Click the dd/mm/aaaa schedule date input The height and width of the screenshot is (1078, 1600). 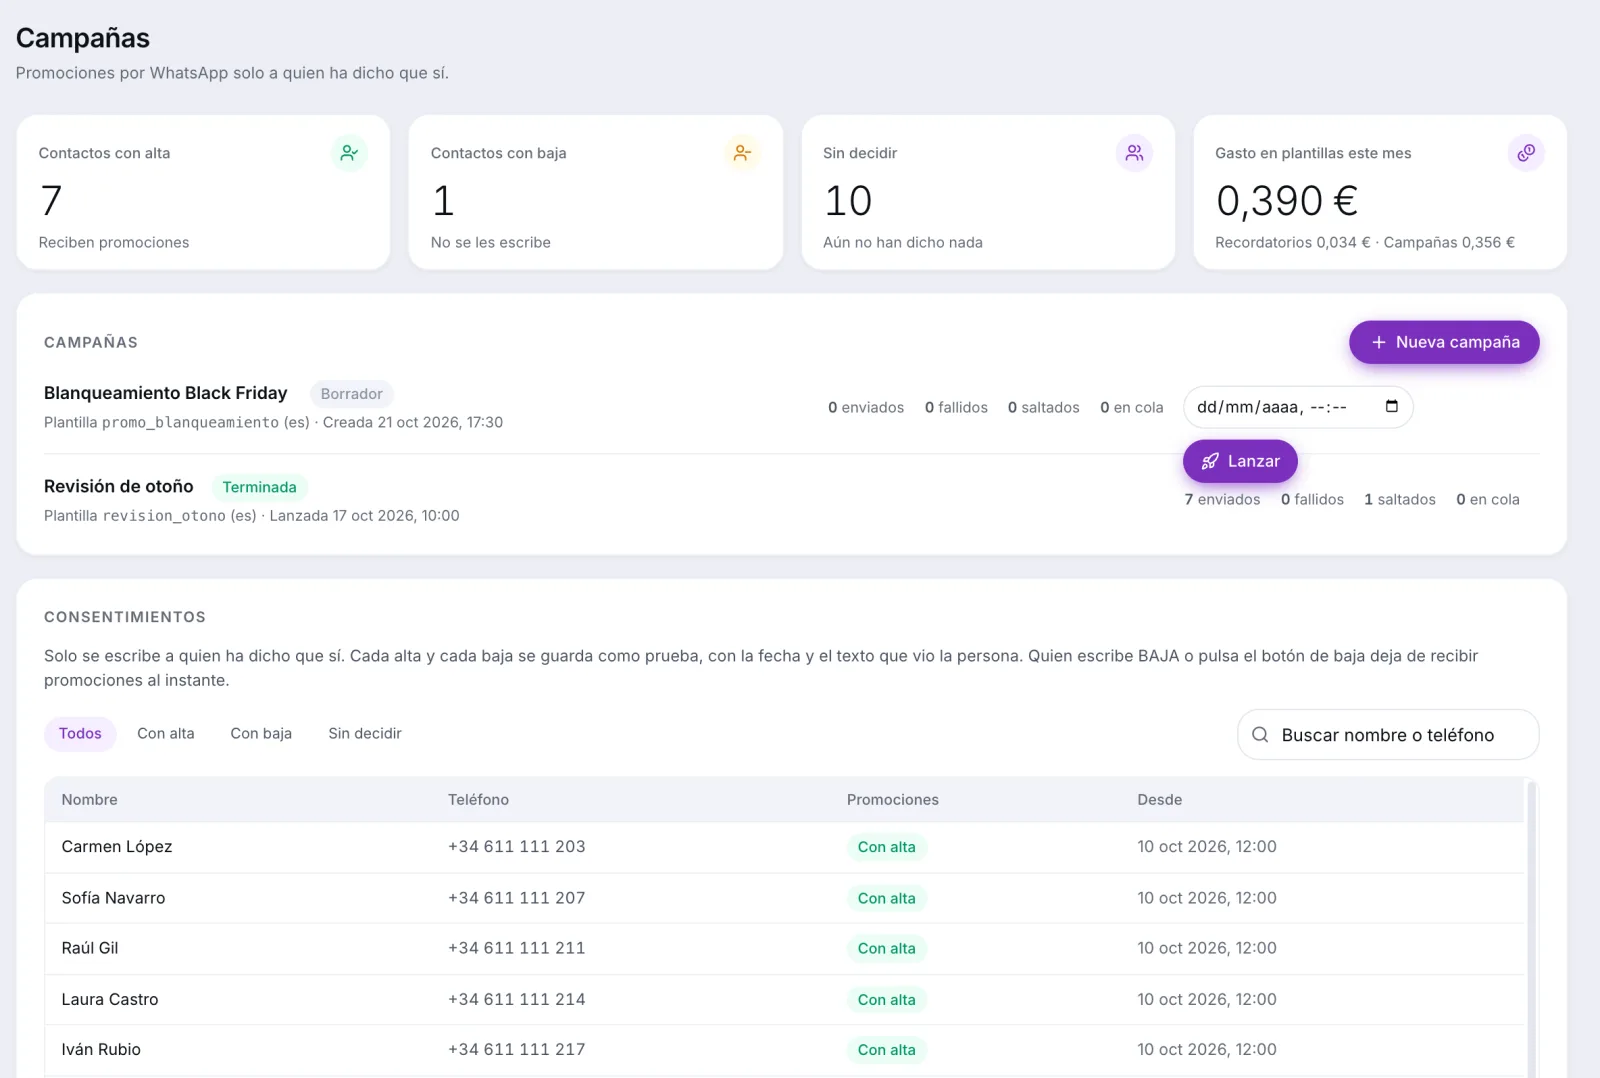pos(1298,407)
